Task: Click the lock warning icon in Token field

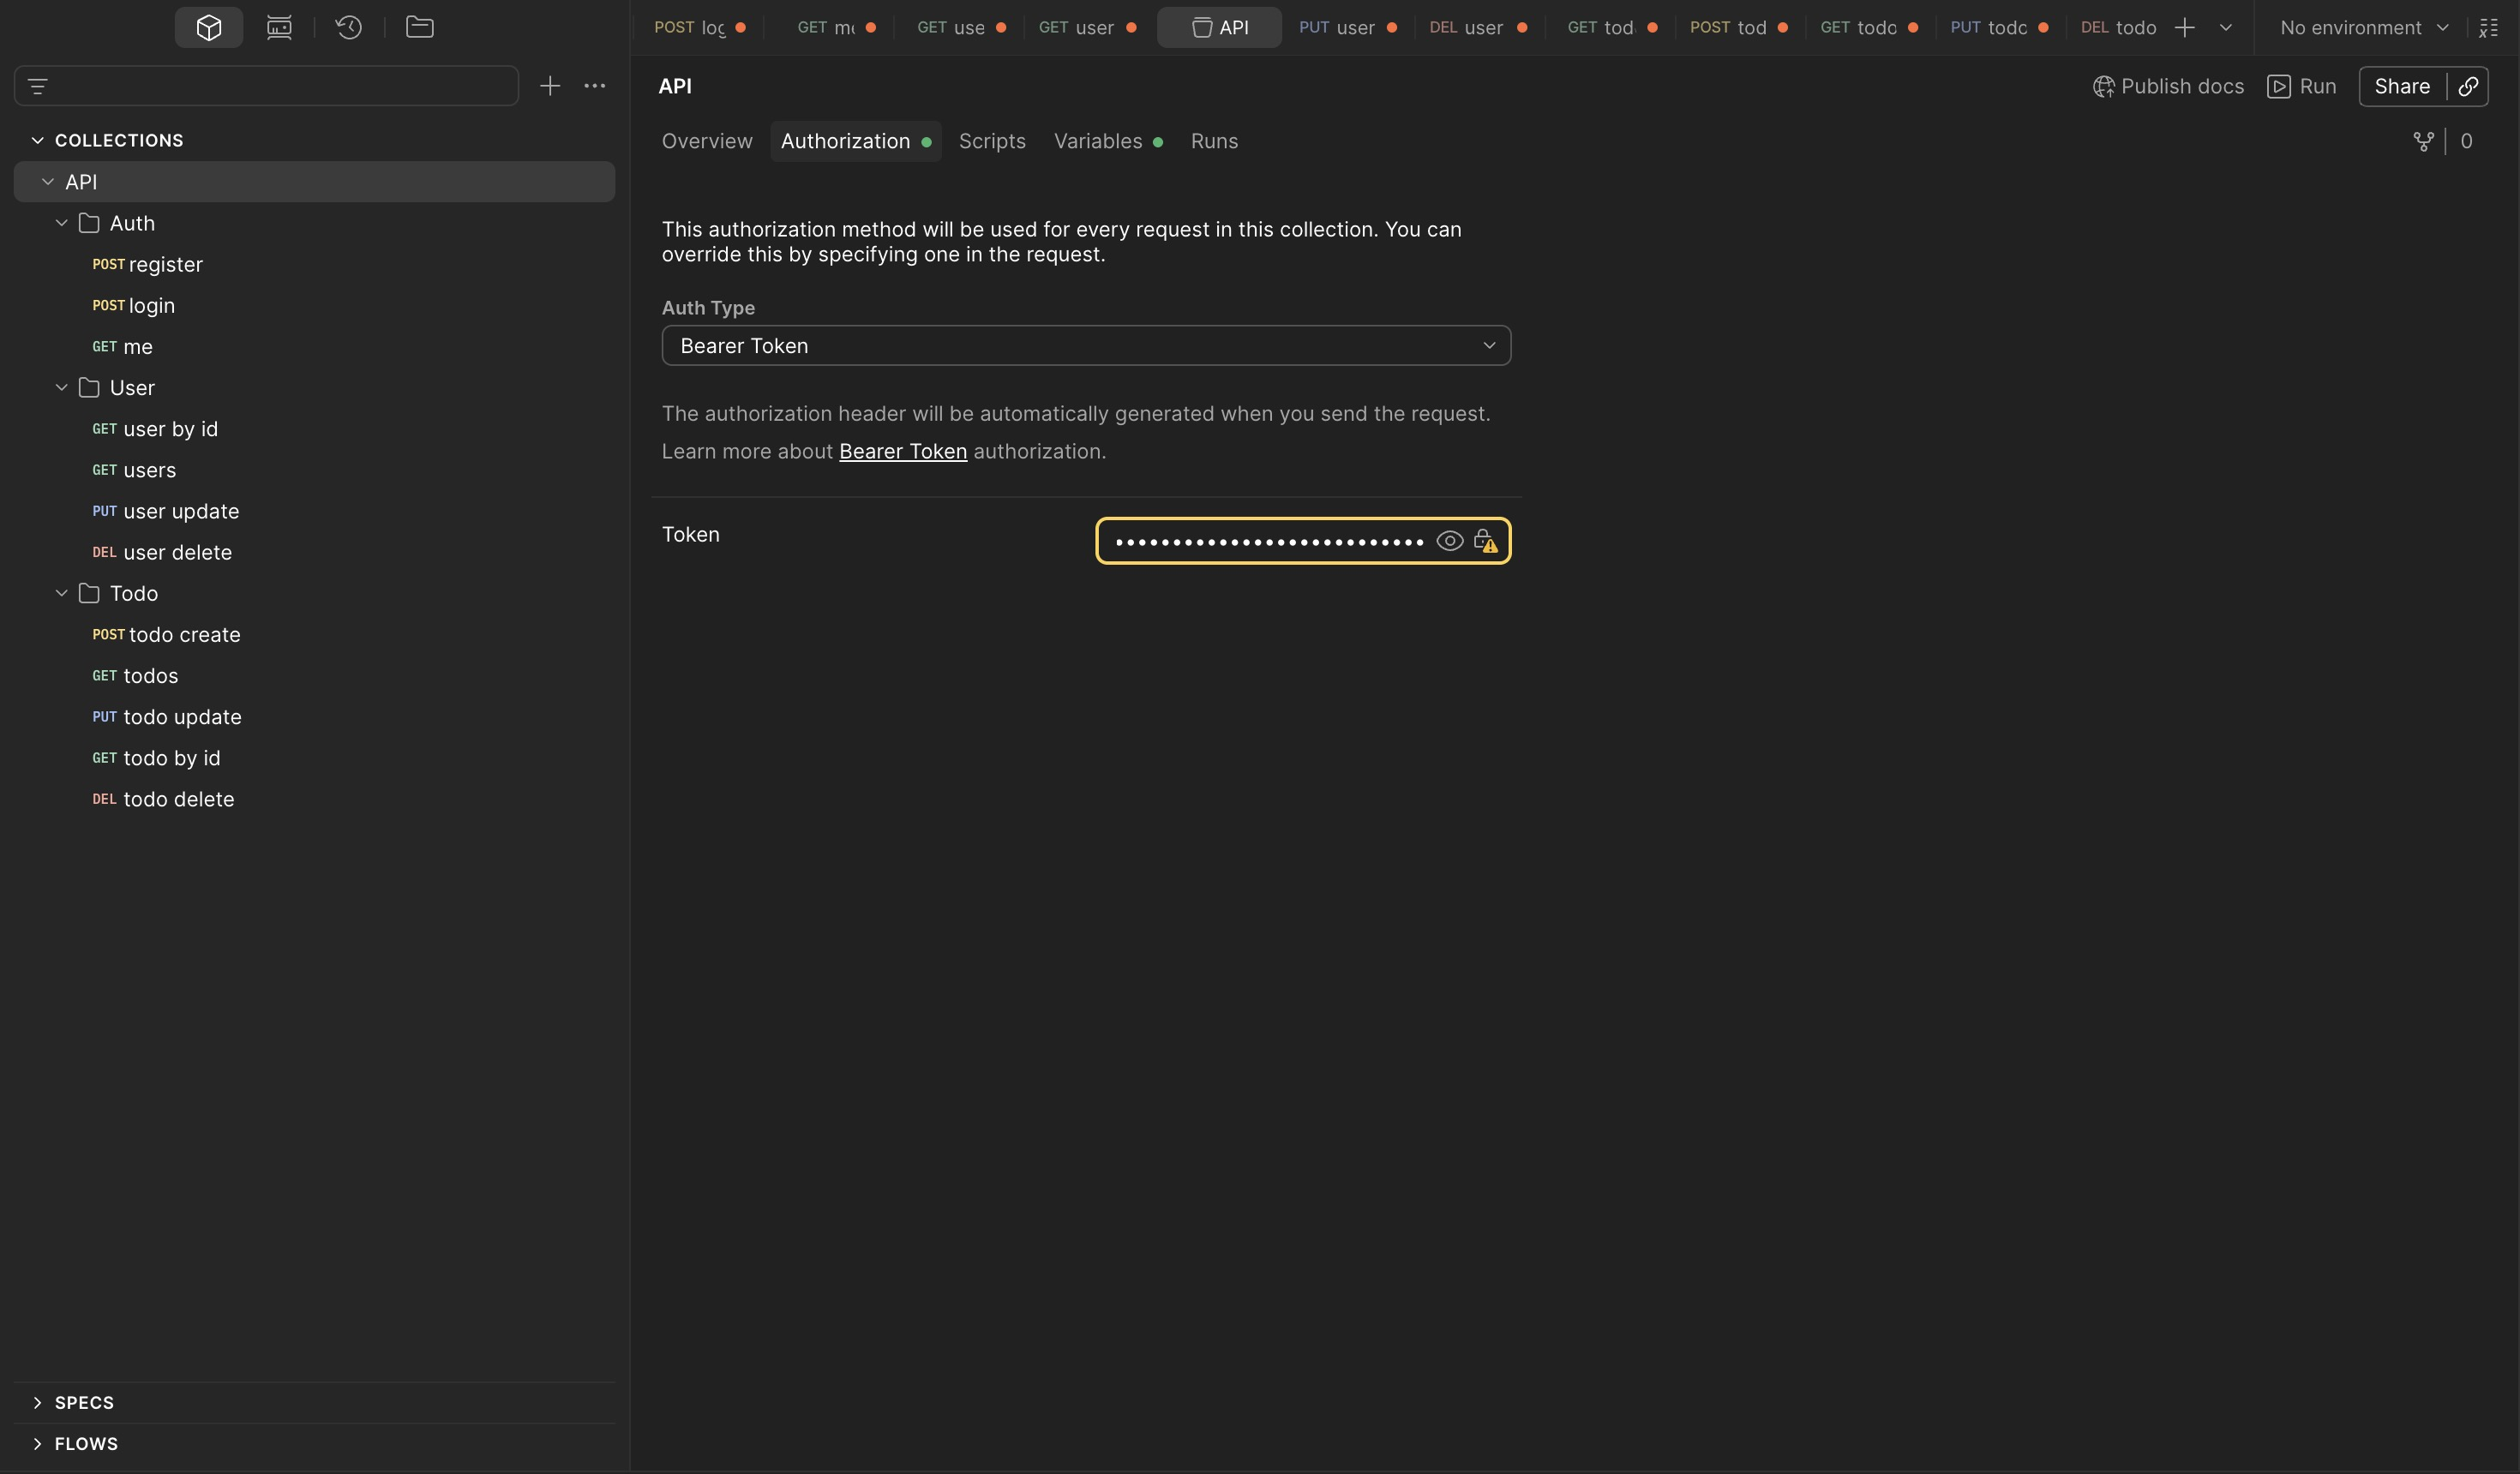Action: point(1486,541)
